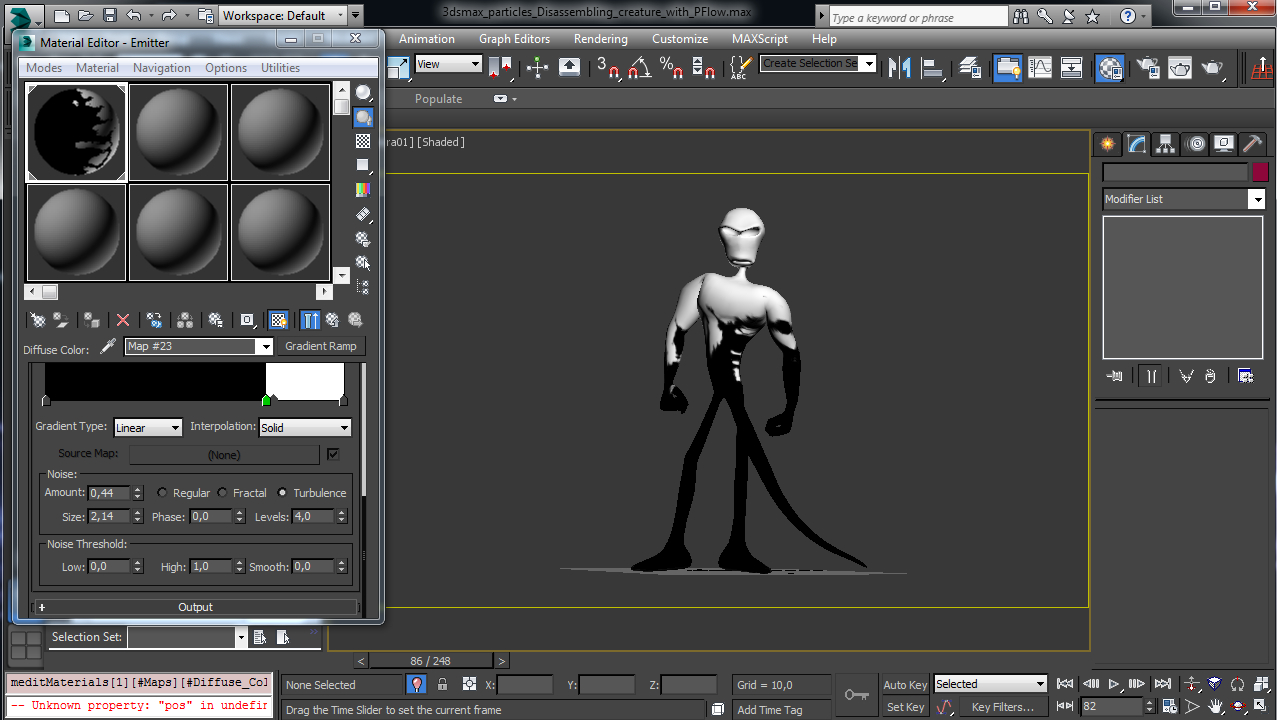Screen dimensions: 1277x720
Task: Open the Modes menu in Material Editor
Action: pyautogui.click(x=44, y=68)
